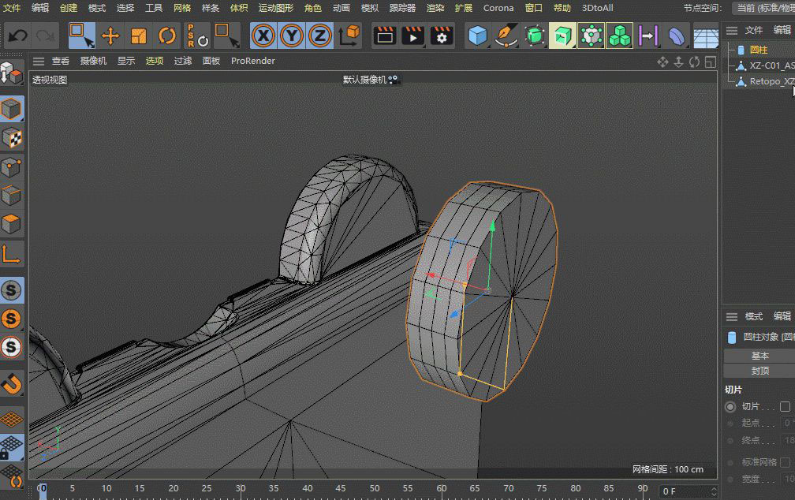
Task: Open viewport ProRender menu
Action: click(x=253, y=61)
